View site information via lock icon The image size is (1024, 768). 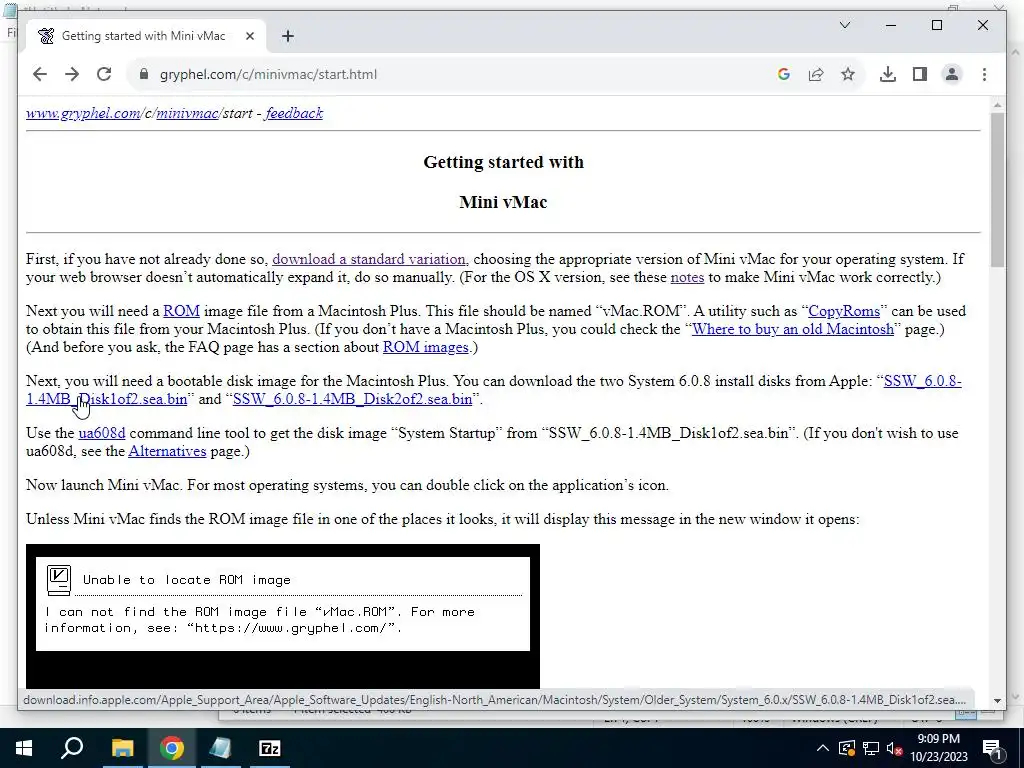point(144,74)
